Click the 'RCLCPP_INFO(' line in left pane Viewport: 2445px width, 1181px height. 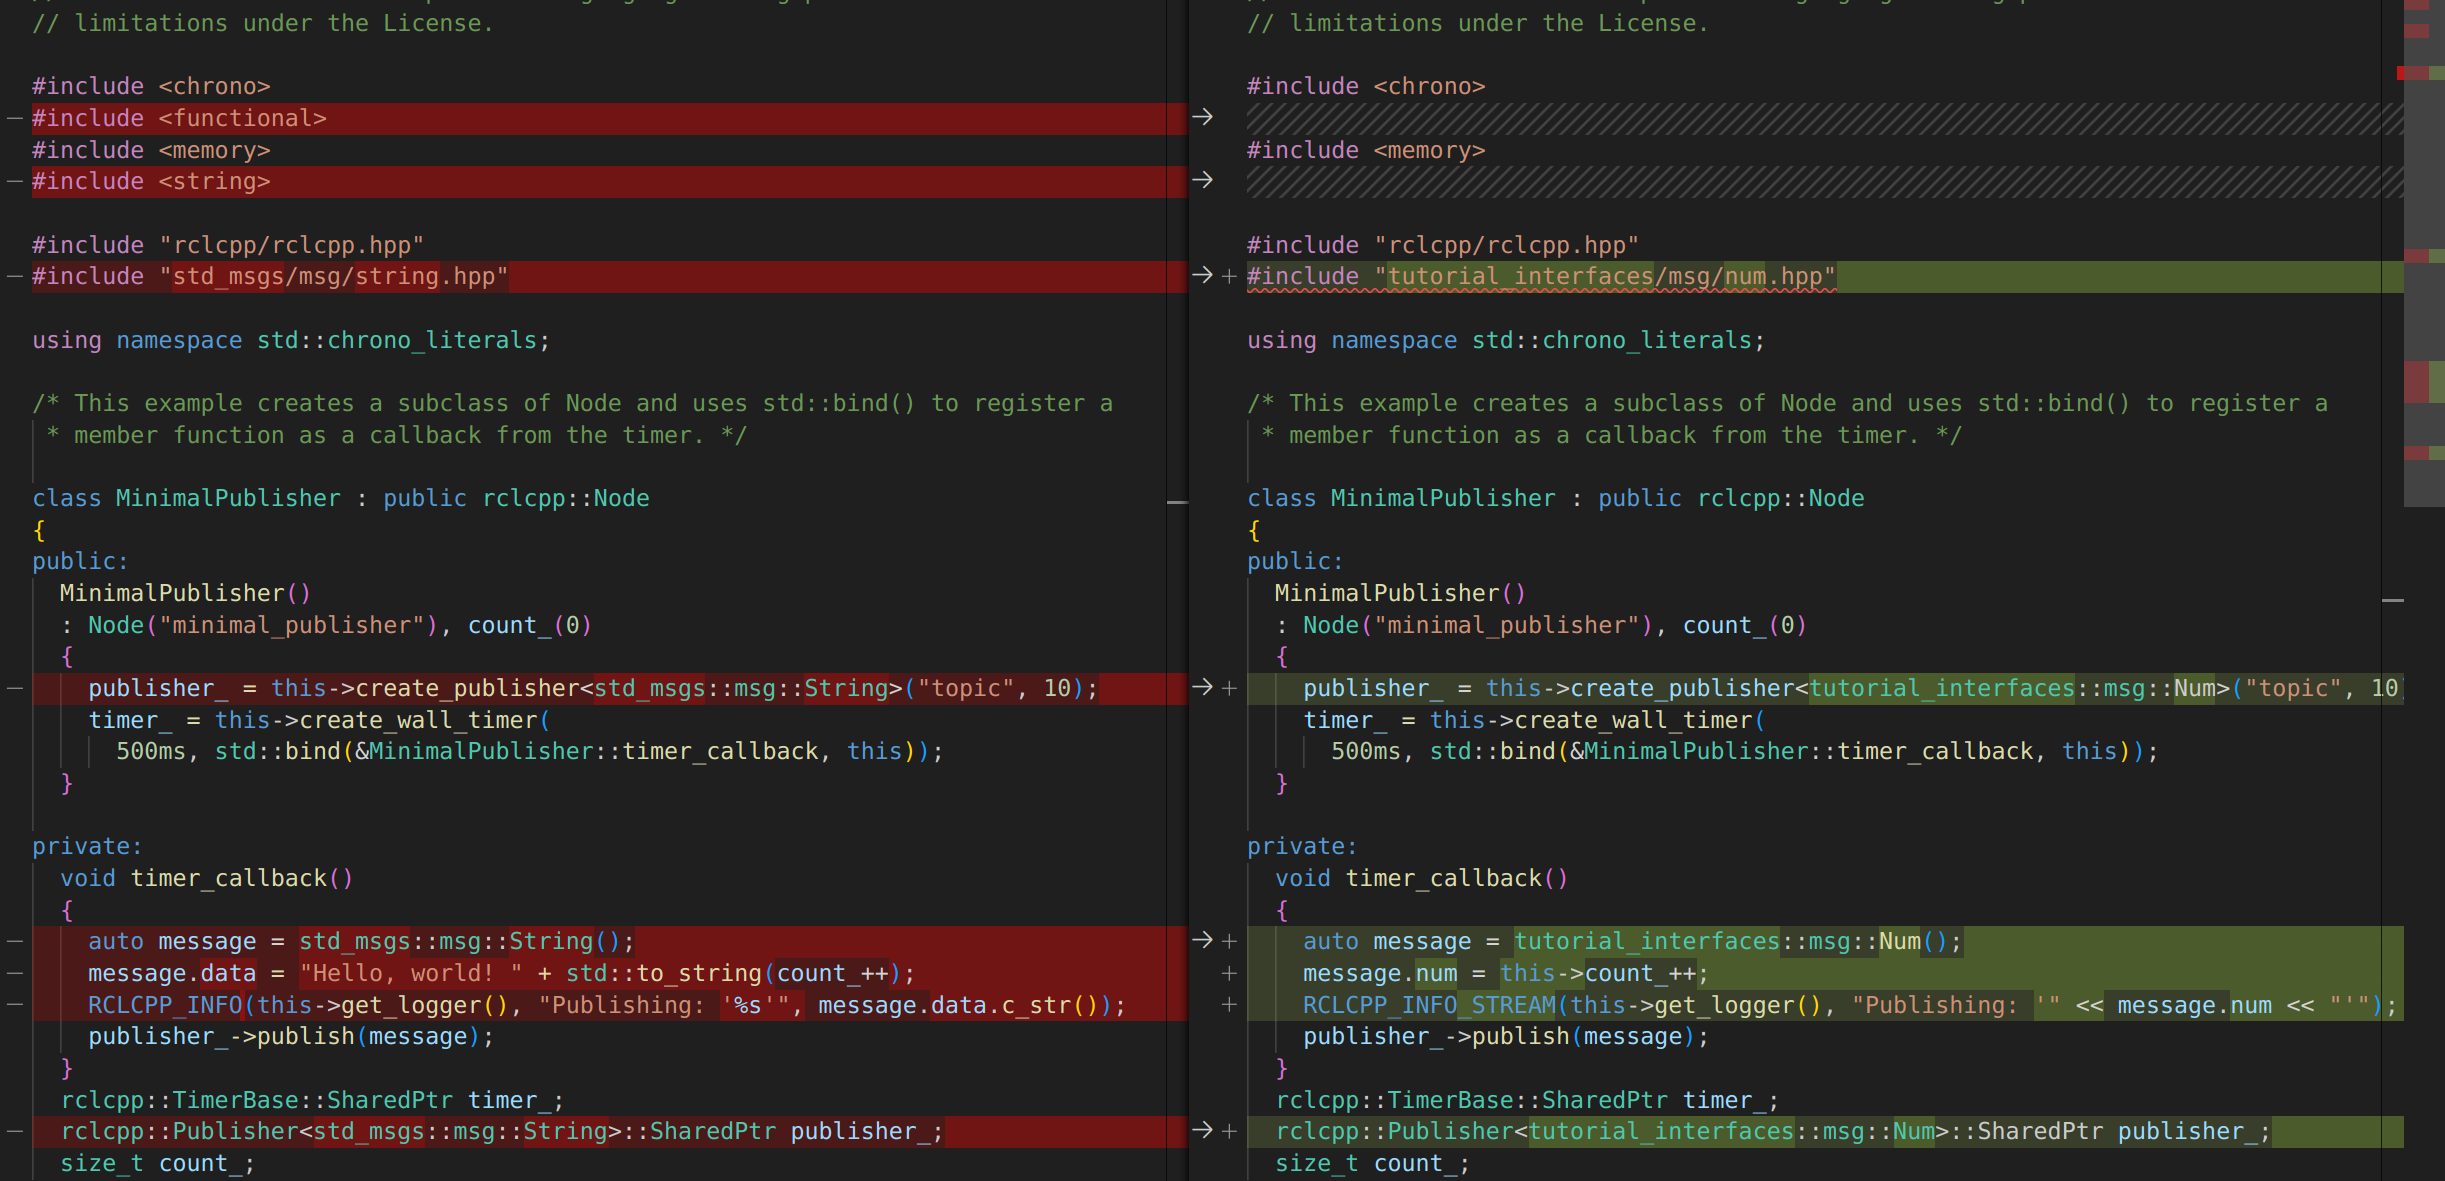coord(607,1005)
